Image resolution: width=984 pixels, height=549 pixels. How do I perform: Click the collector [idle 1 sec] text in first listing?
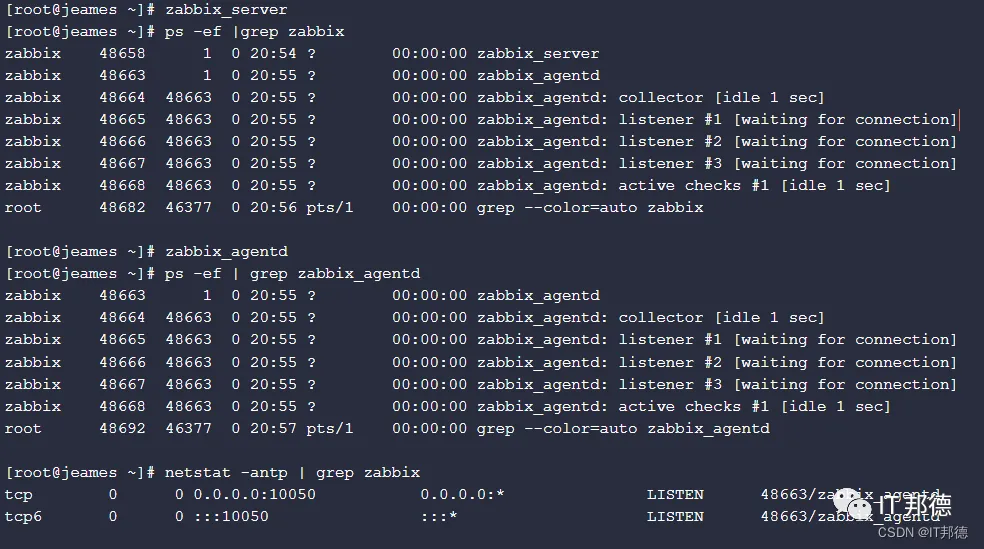point(721,98)
